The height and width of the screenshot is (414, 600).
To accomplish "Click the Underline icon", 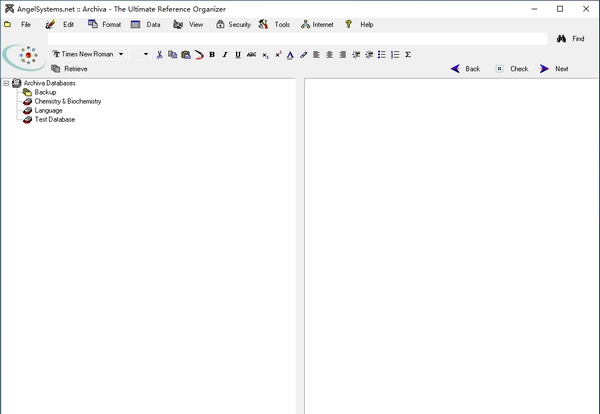I will coord(238,55).
